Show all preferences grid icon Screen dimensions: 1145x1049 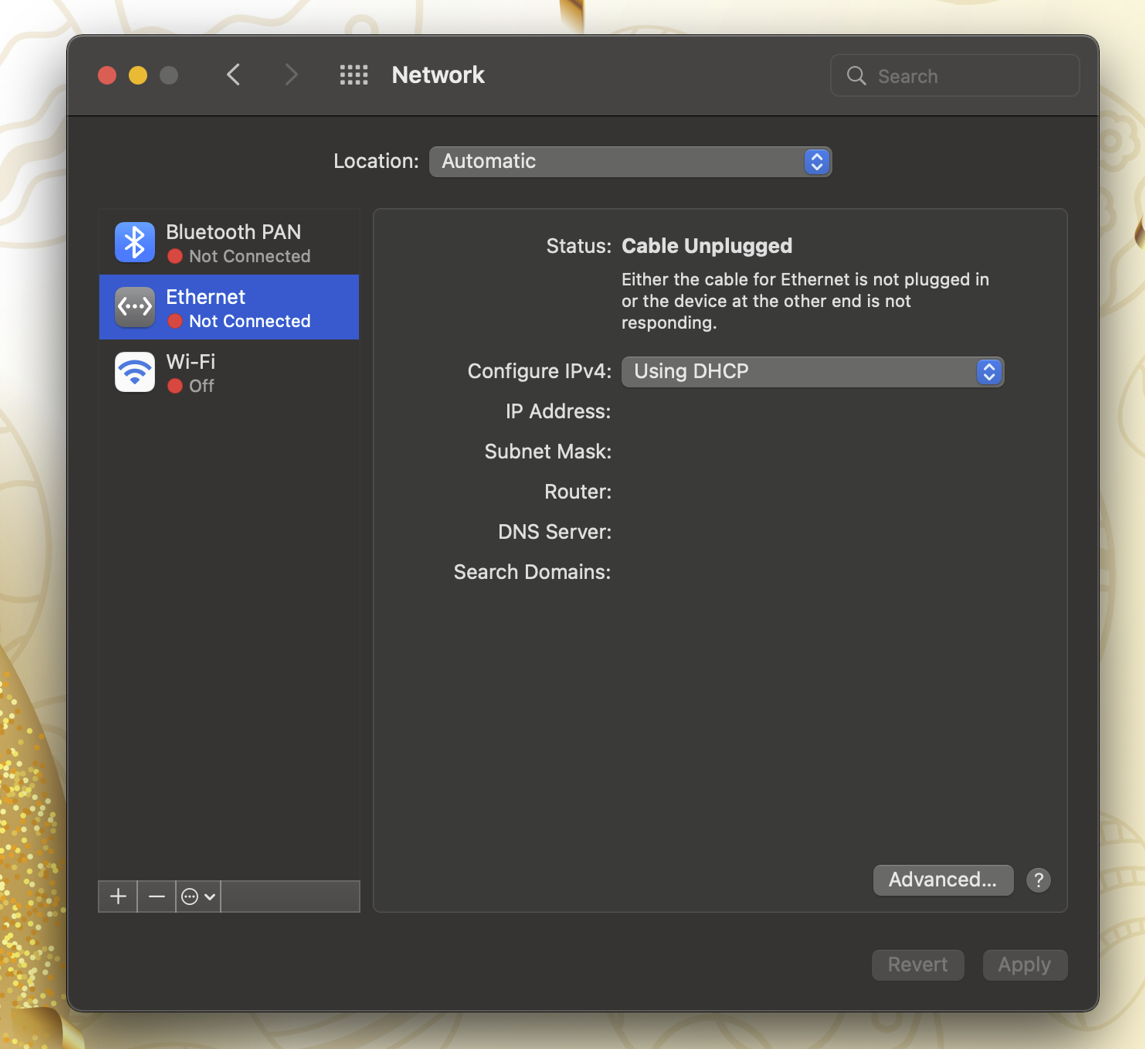pyautogui.click(x=354, y=75)
